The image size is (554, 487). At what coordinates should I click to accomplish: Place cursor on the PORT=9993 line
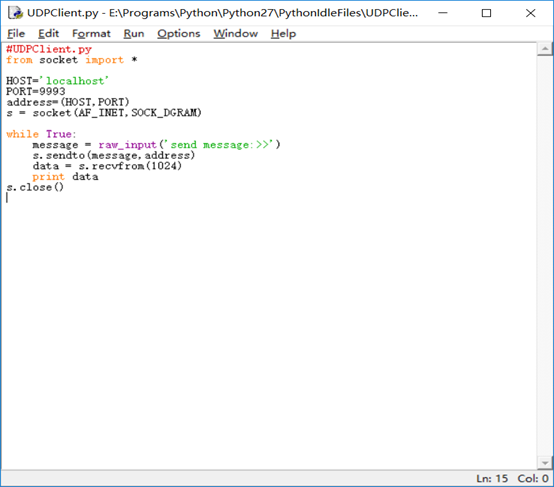click(36, 91)
